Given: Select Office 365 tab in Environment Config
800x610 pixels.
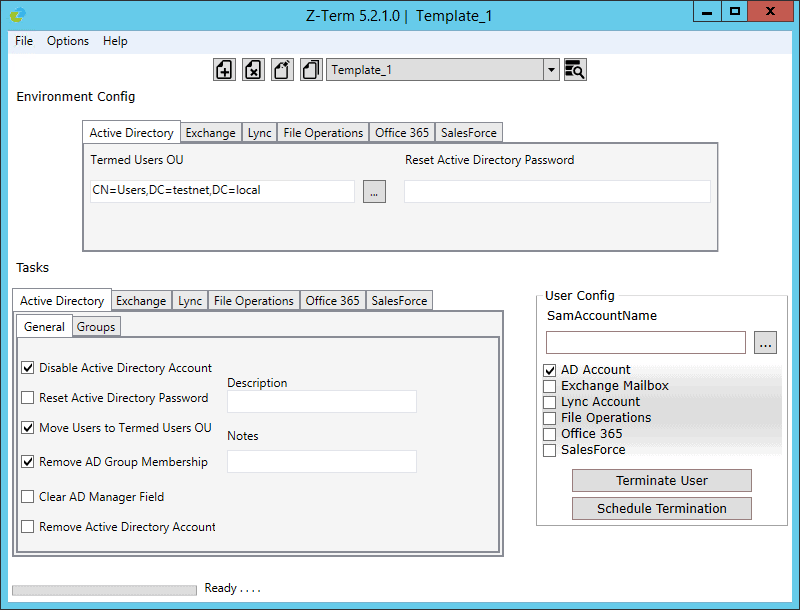Looking at the screenshot, I should point(402,133).
